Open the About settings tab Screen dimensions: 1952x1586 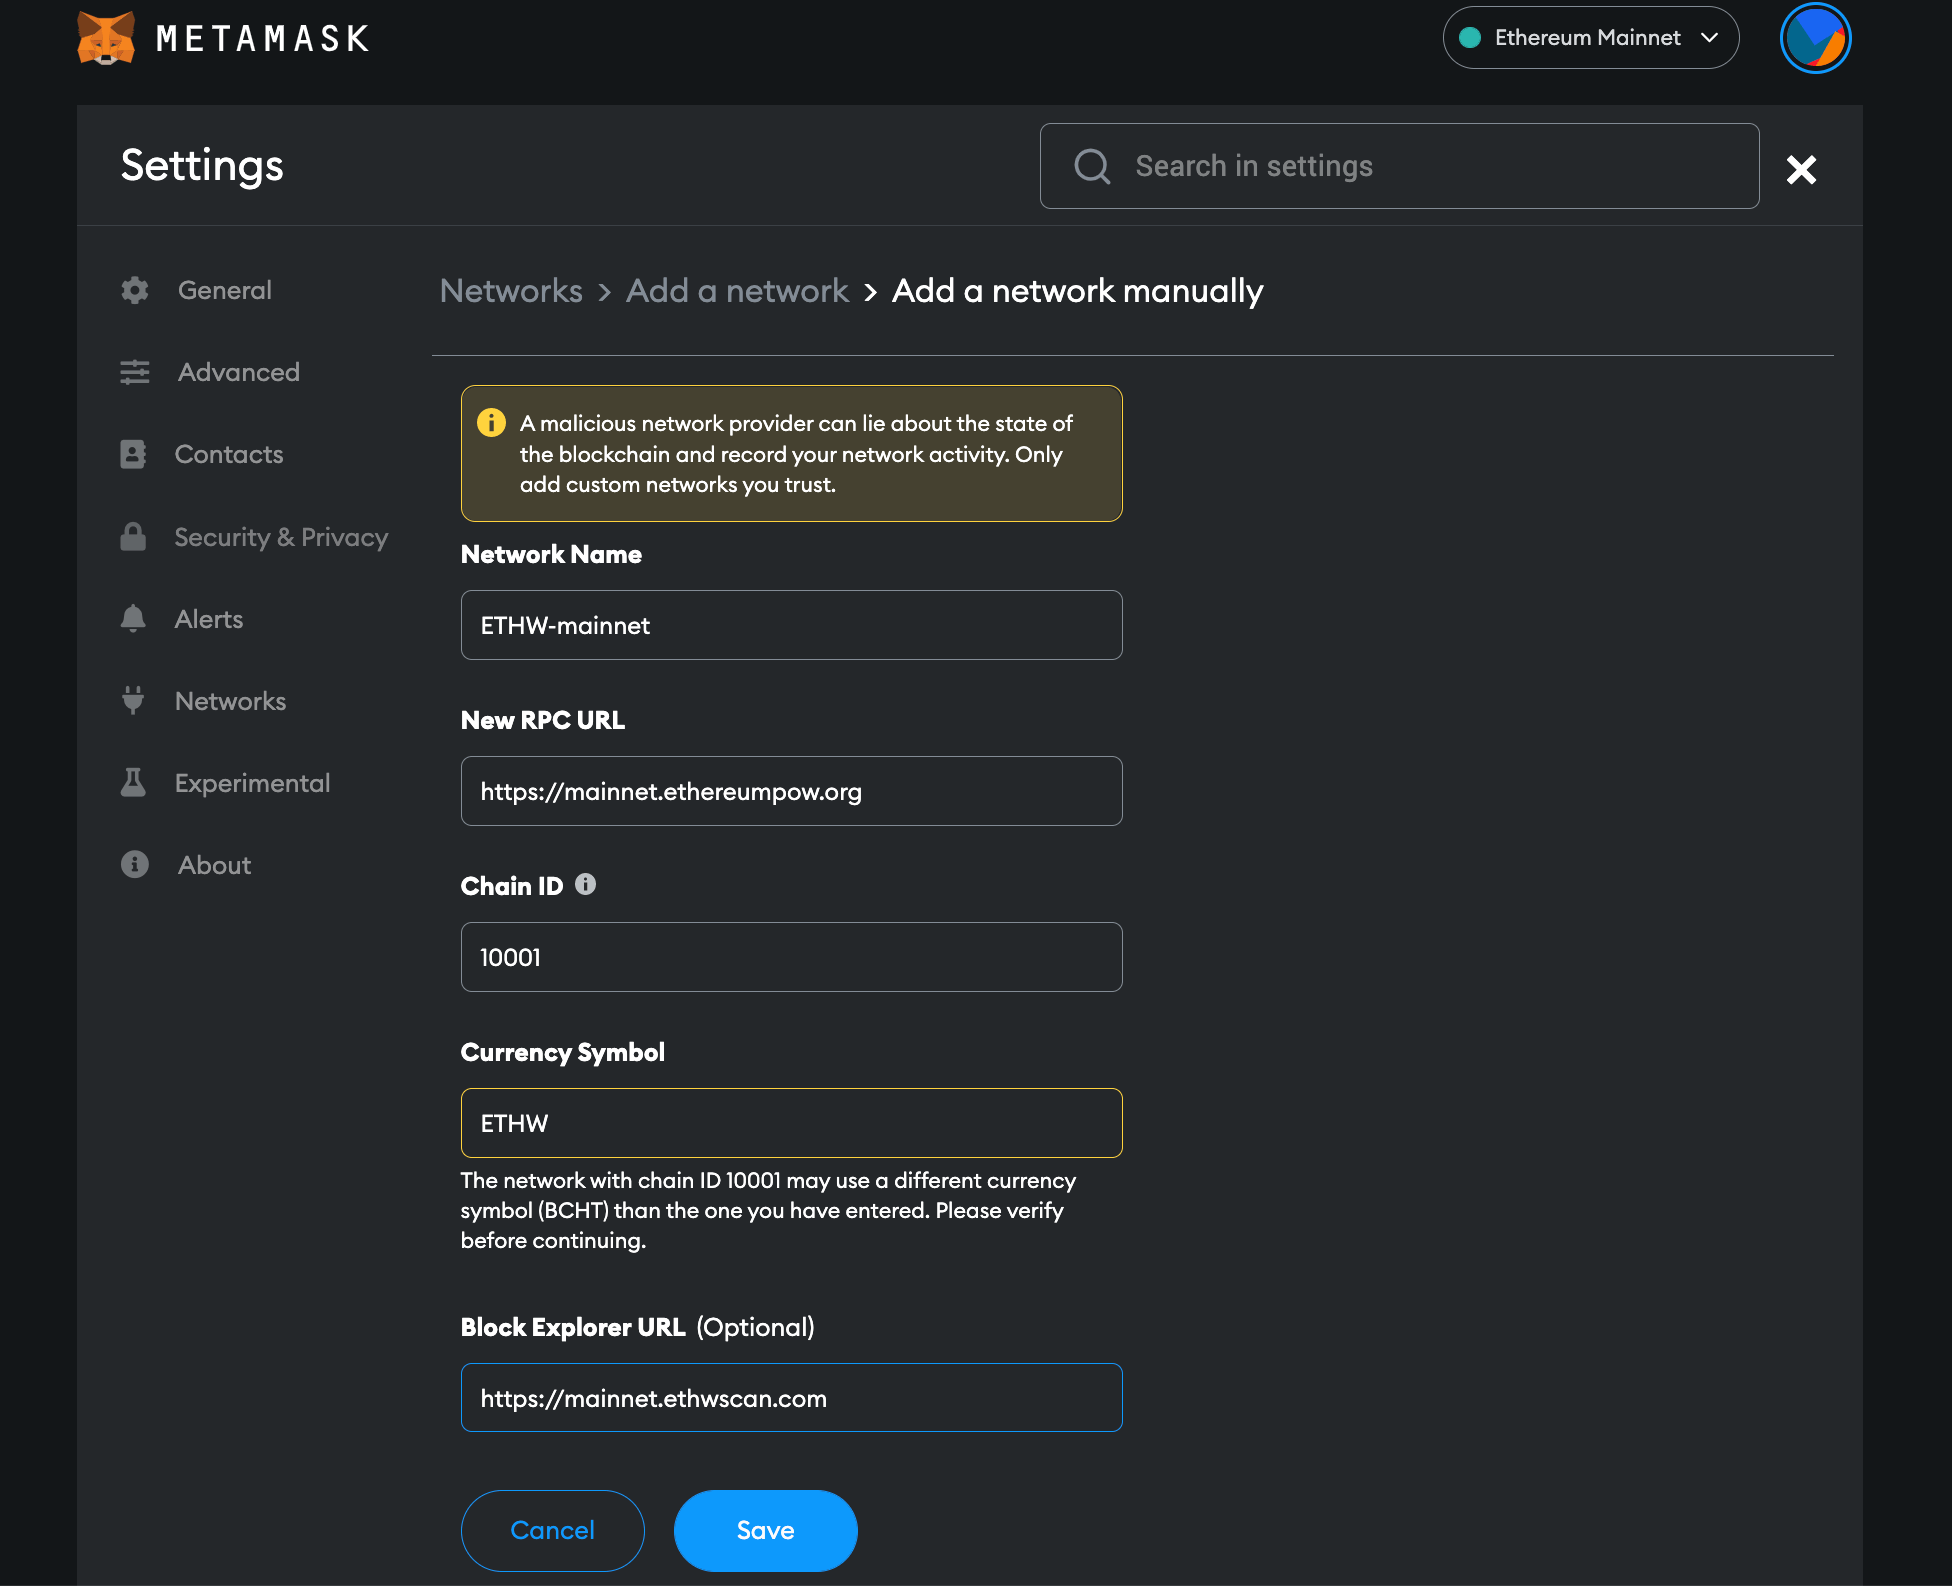tap(214, 865)
